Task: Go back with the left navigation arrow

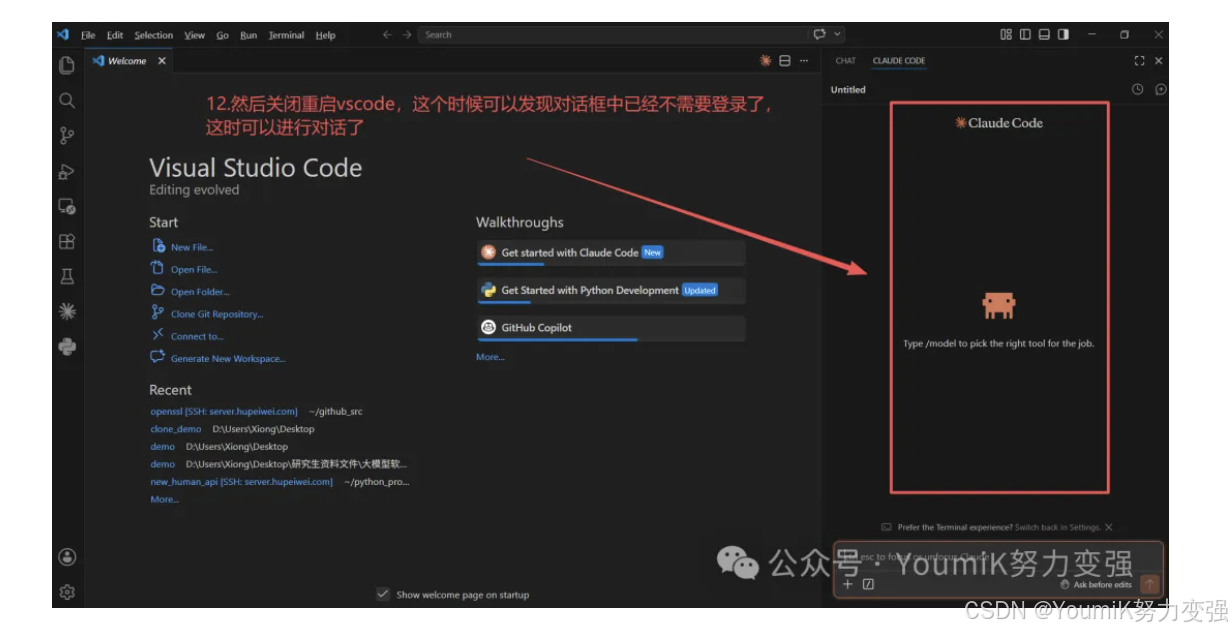Action: pyautogui.click(x=387, y=35)
